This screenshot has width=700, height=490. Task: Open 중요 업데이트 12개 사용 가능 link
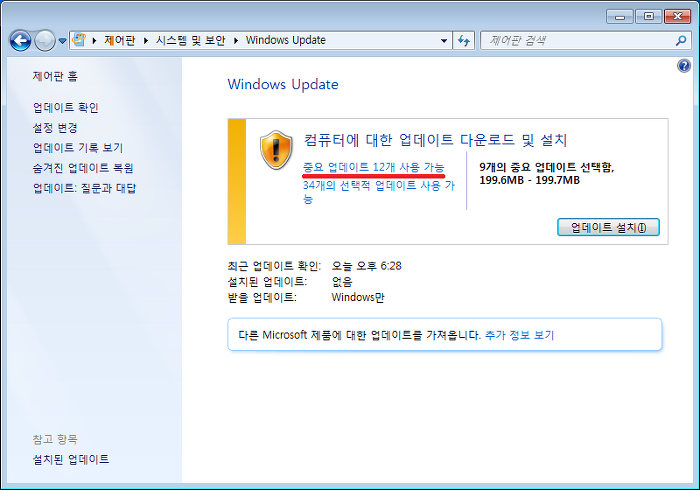(374, 167)
